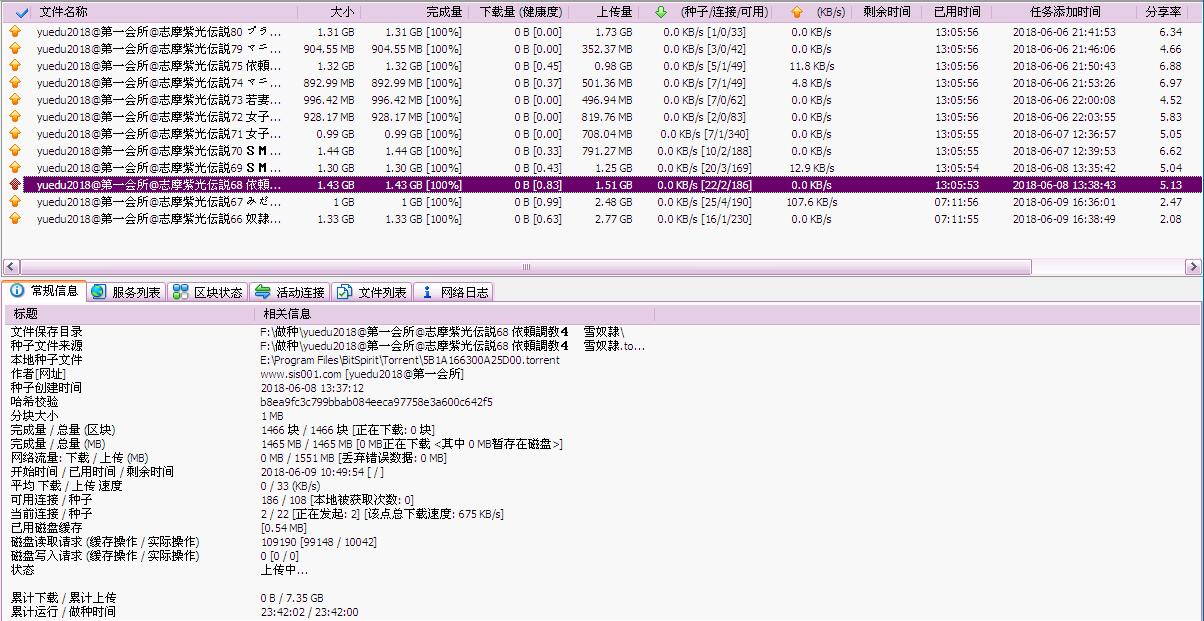Show the 活动连接 tab
This screenshot has height=621, width=1204.
[290, 292]
